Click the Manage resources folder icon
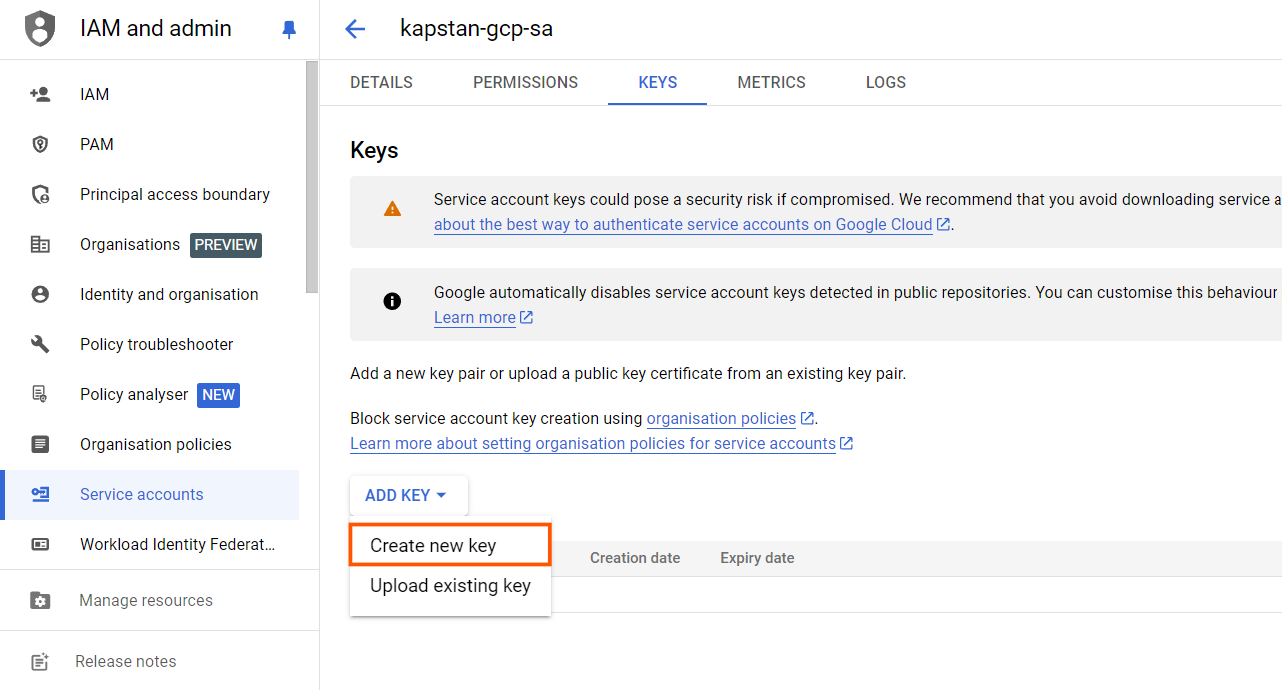Screen dimensions: 1282x690 click(40, 600)
